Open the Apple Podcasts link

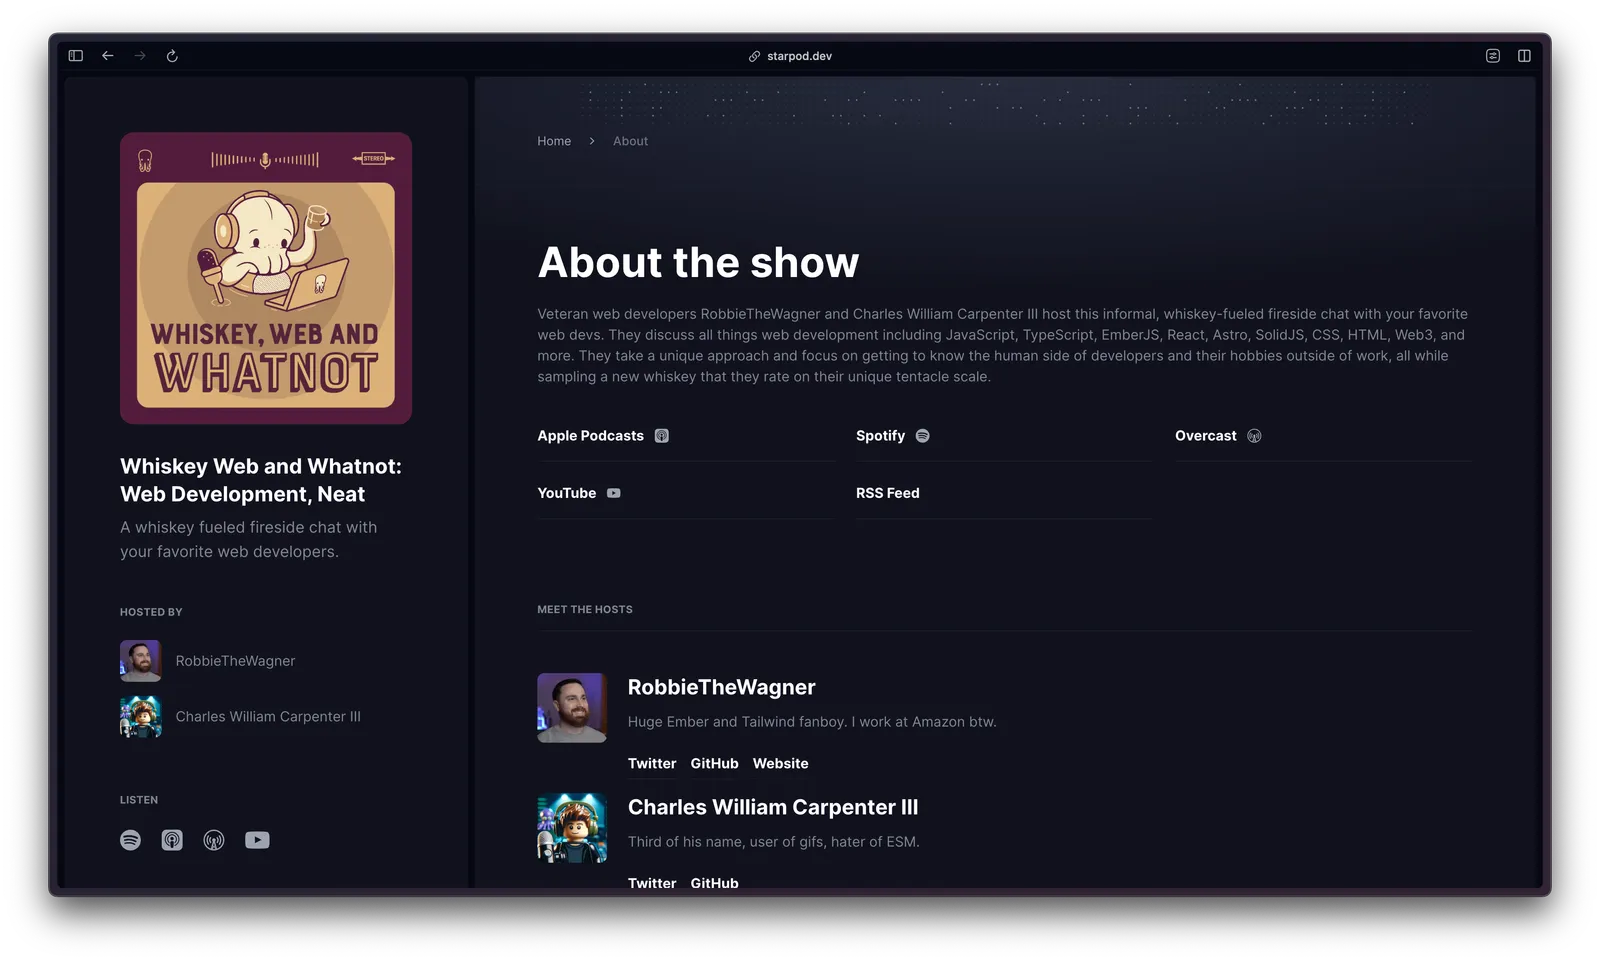pos(602,436)
